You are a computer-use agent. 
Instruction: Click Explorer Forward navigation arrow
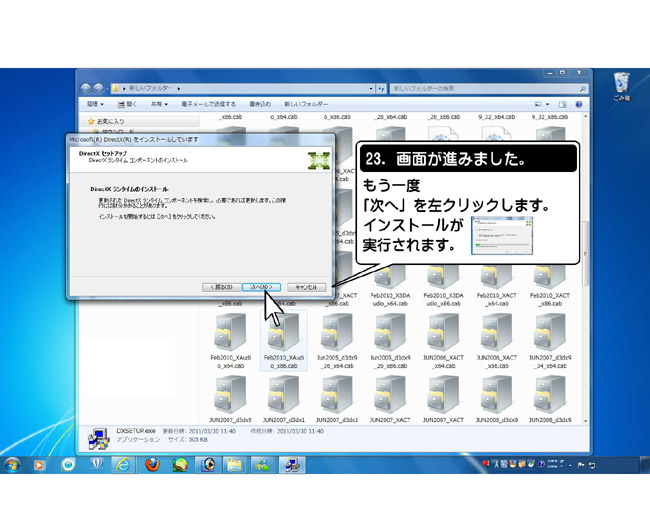point(98,88)
